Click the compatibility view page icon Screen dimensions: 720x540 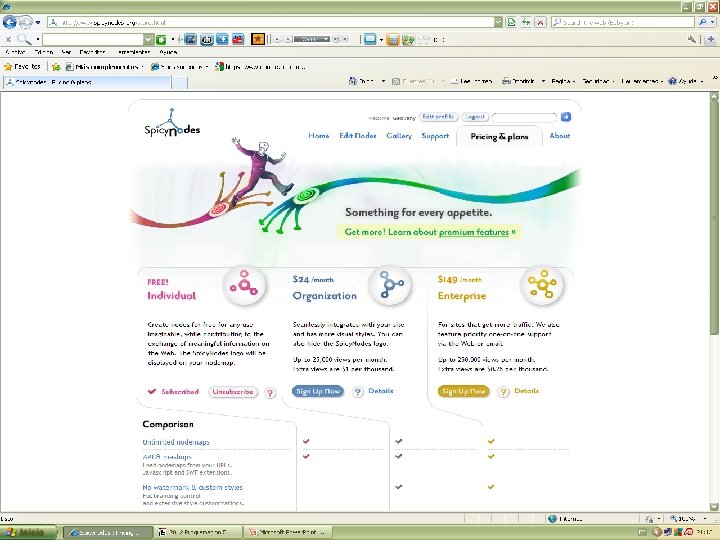click(x=511, y=22)
